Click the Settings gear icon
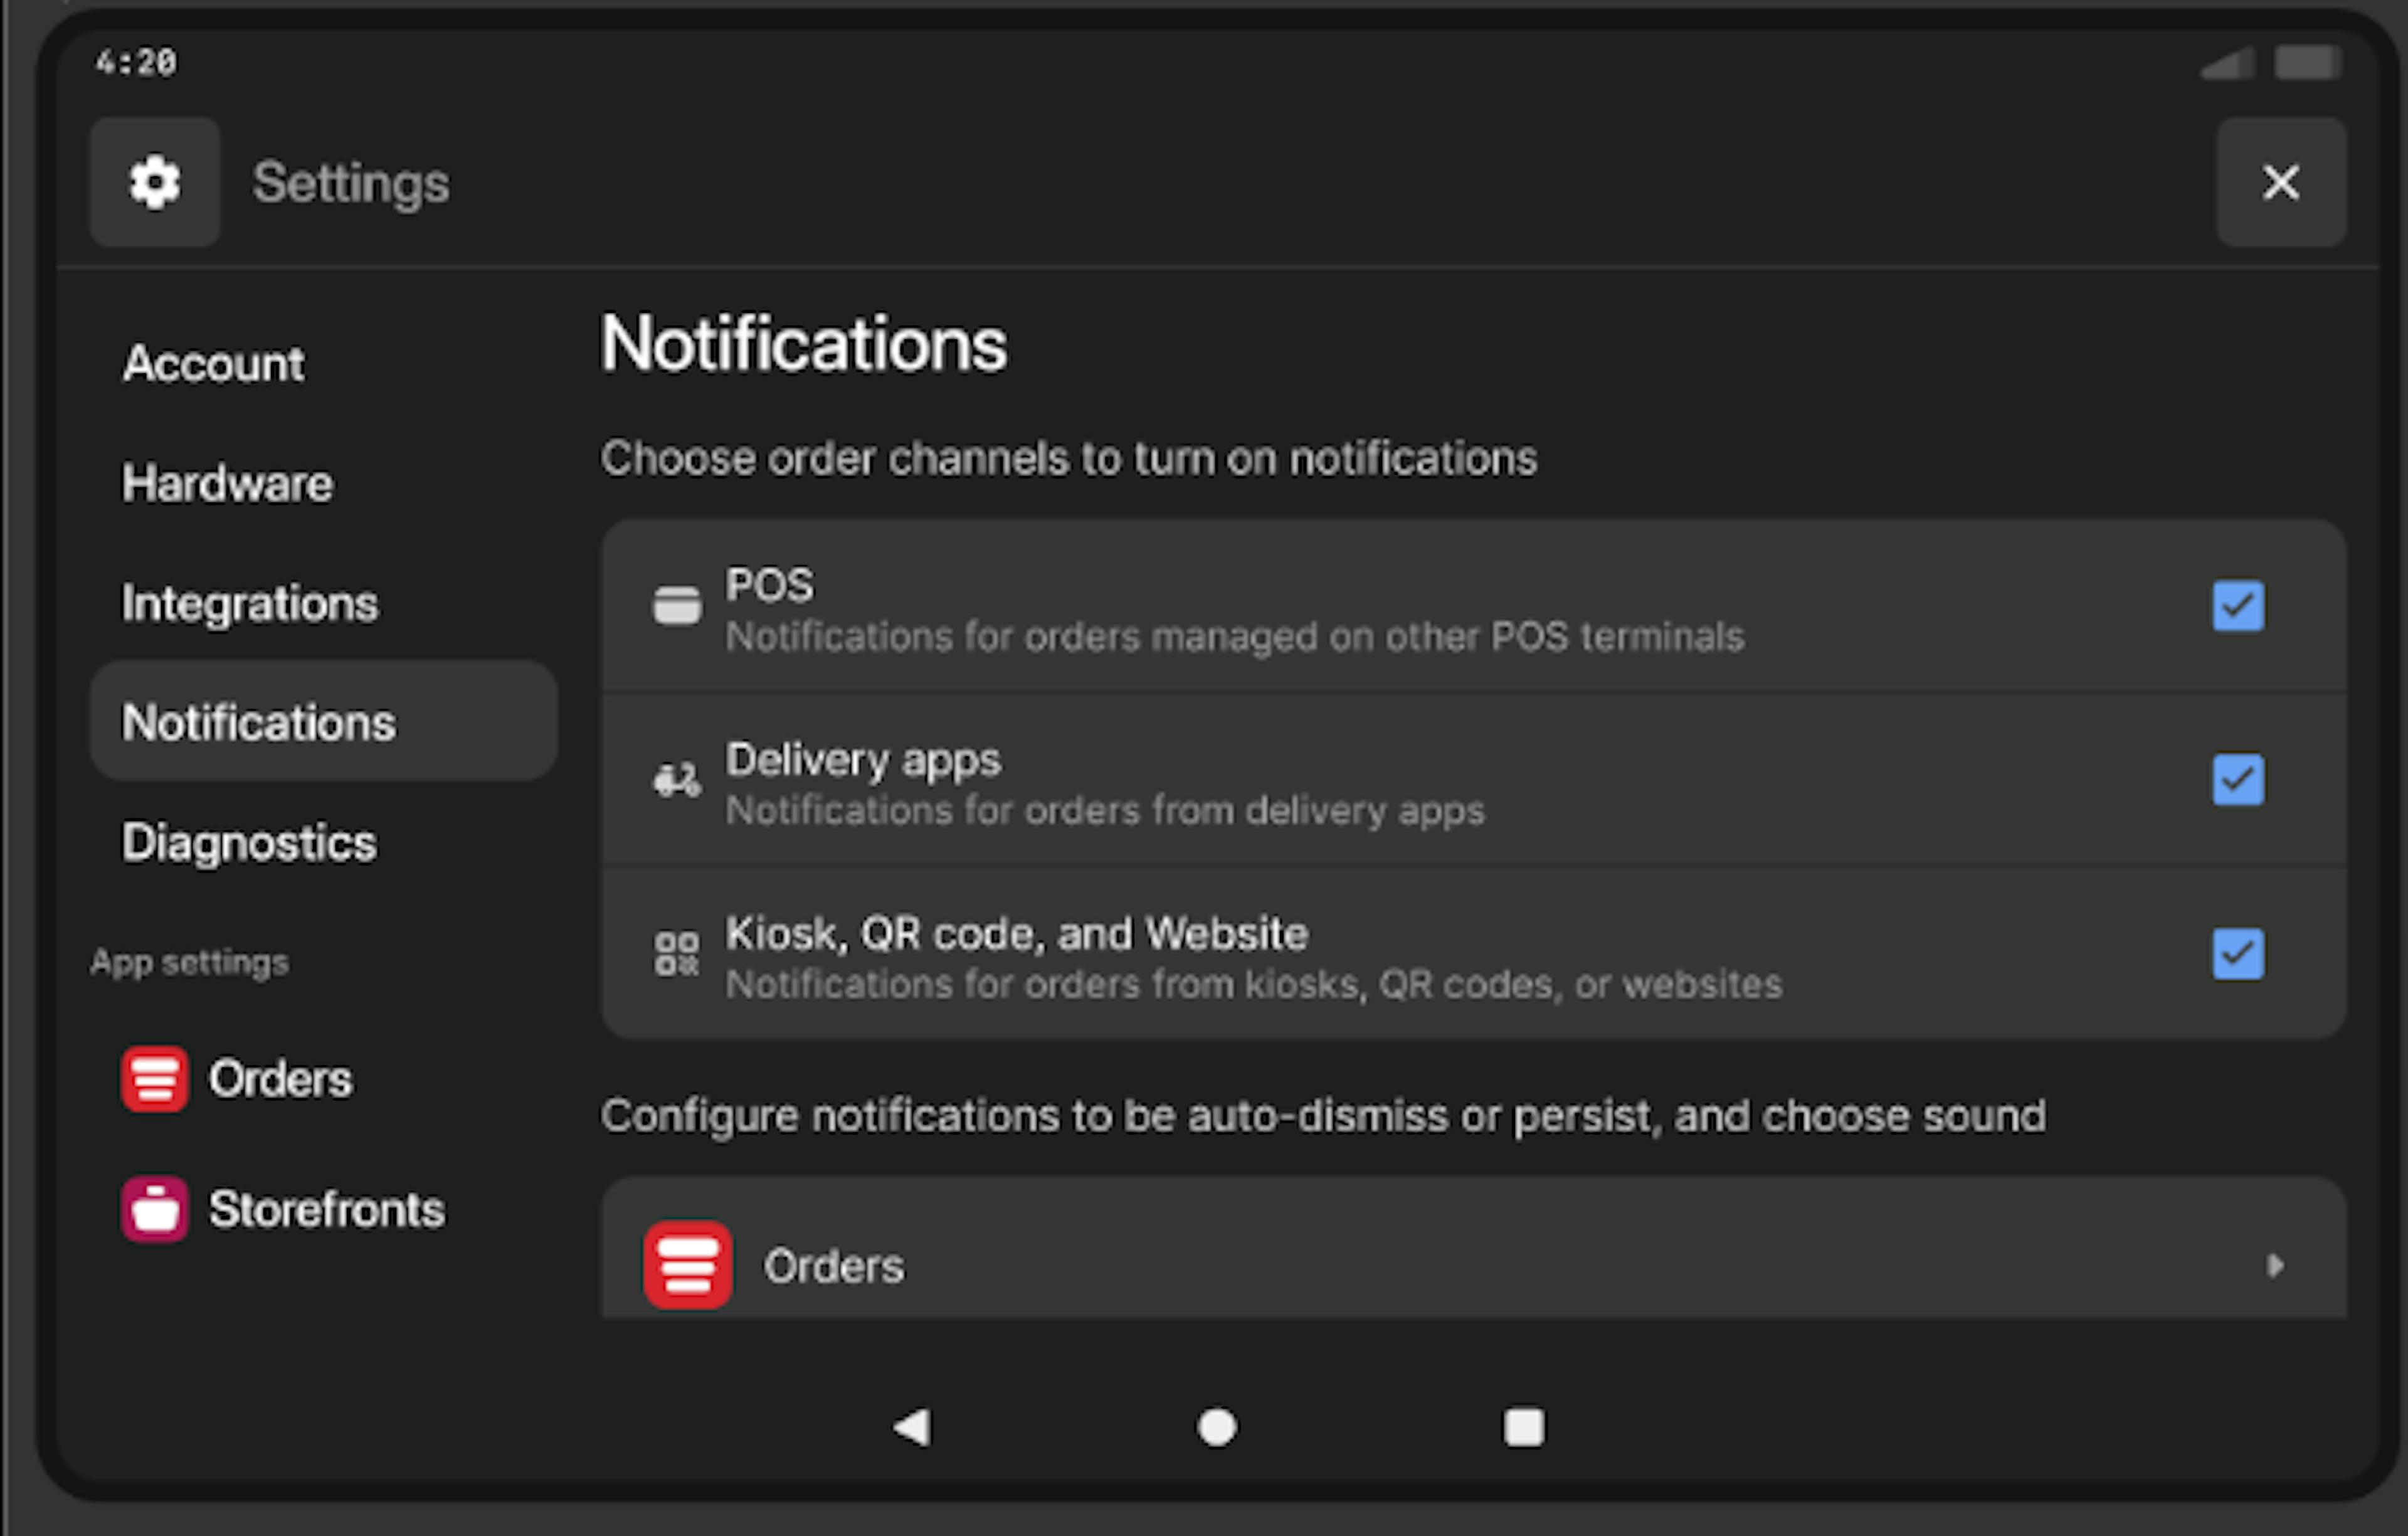The height and width of the screenshot is (1536, 2408). 155,182
